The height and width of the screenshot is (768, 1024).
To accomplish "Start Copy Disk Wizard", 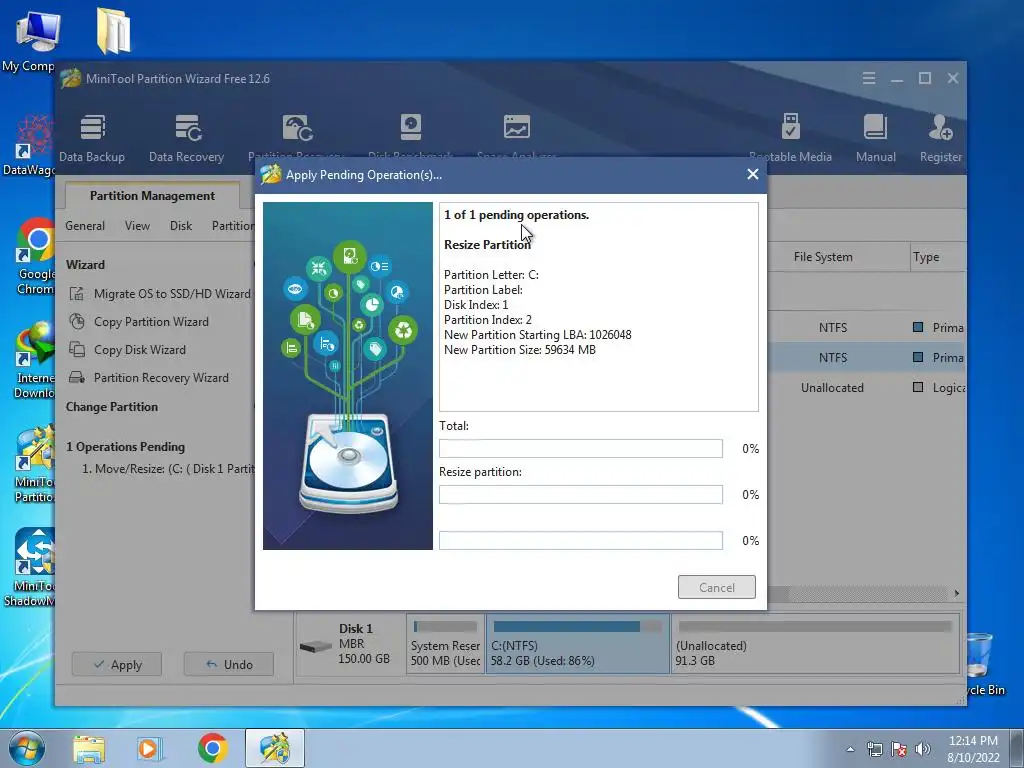I will (127, 350).
